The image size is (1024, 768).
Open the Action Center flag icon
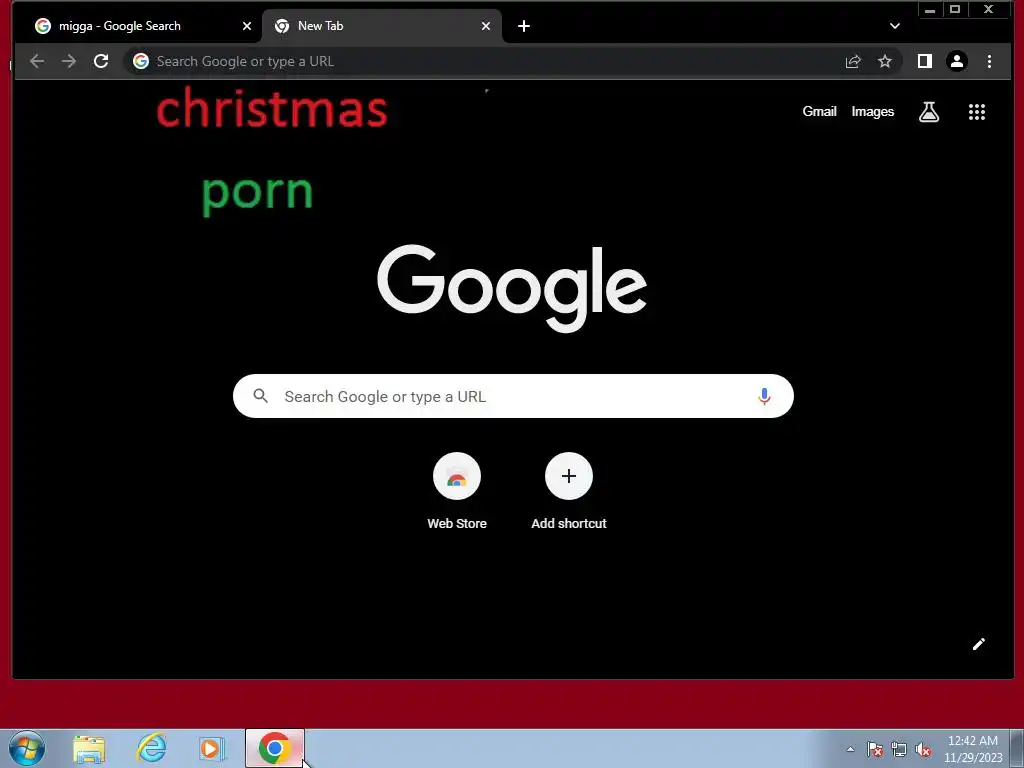coord(875,750)
